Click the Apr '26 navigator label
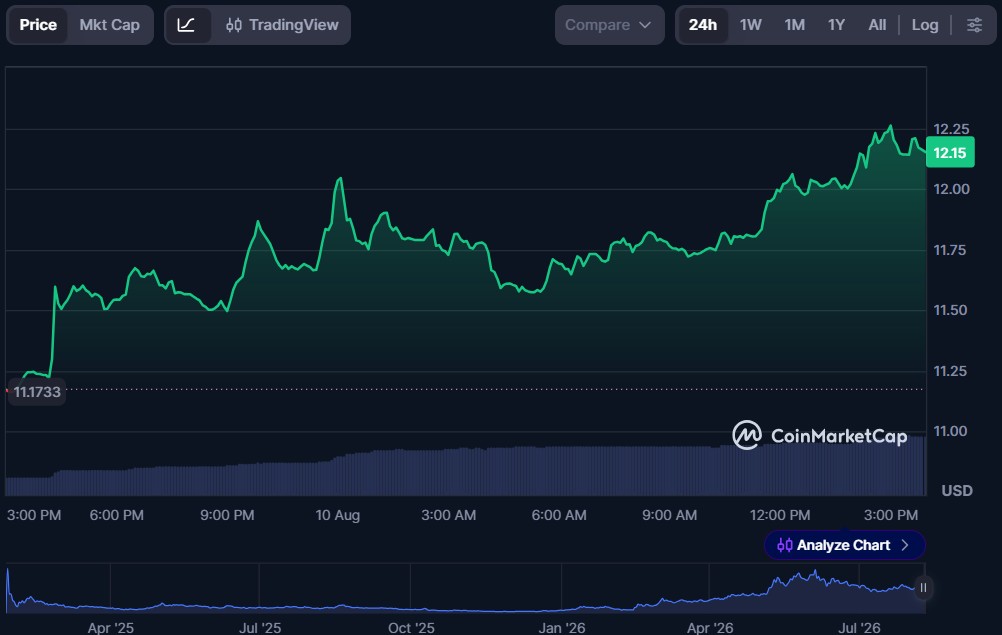 pos(709,628)
